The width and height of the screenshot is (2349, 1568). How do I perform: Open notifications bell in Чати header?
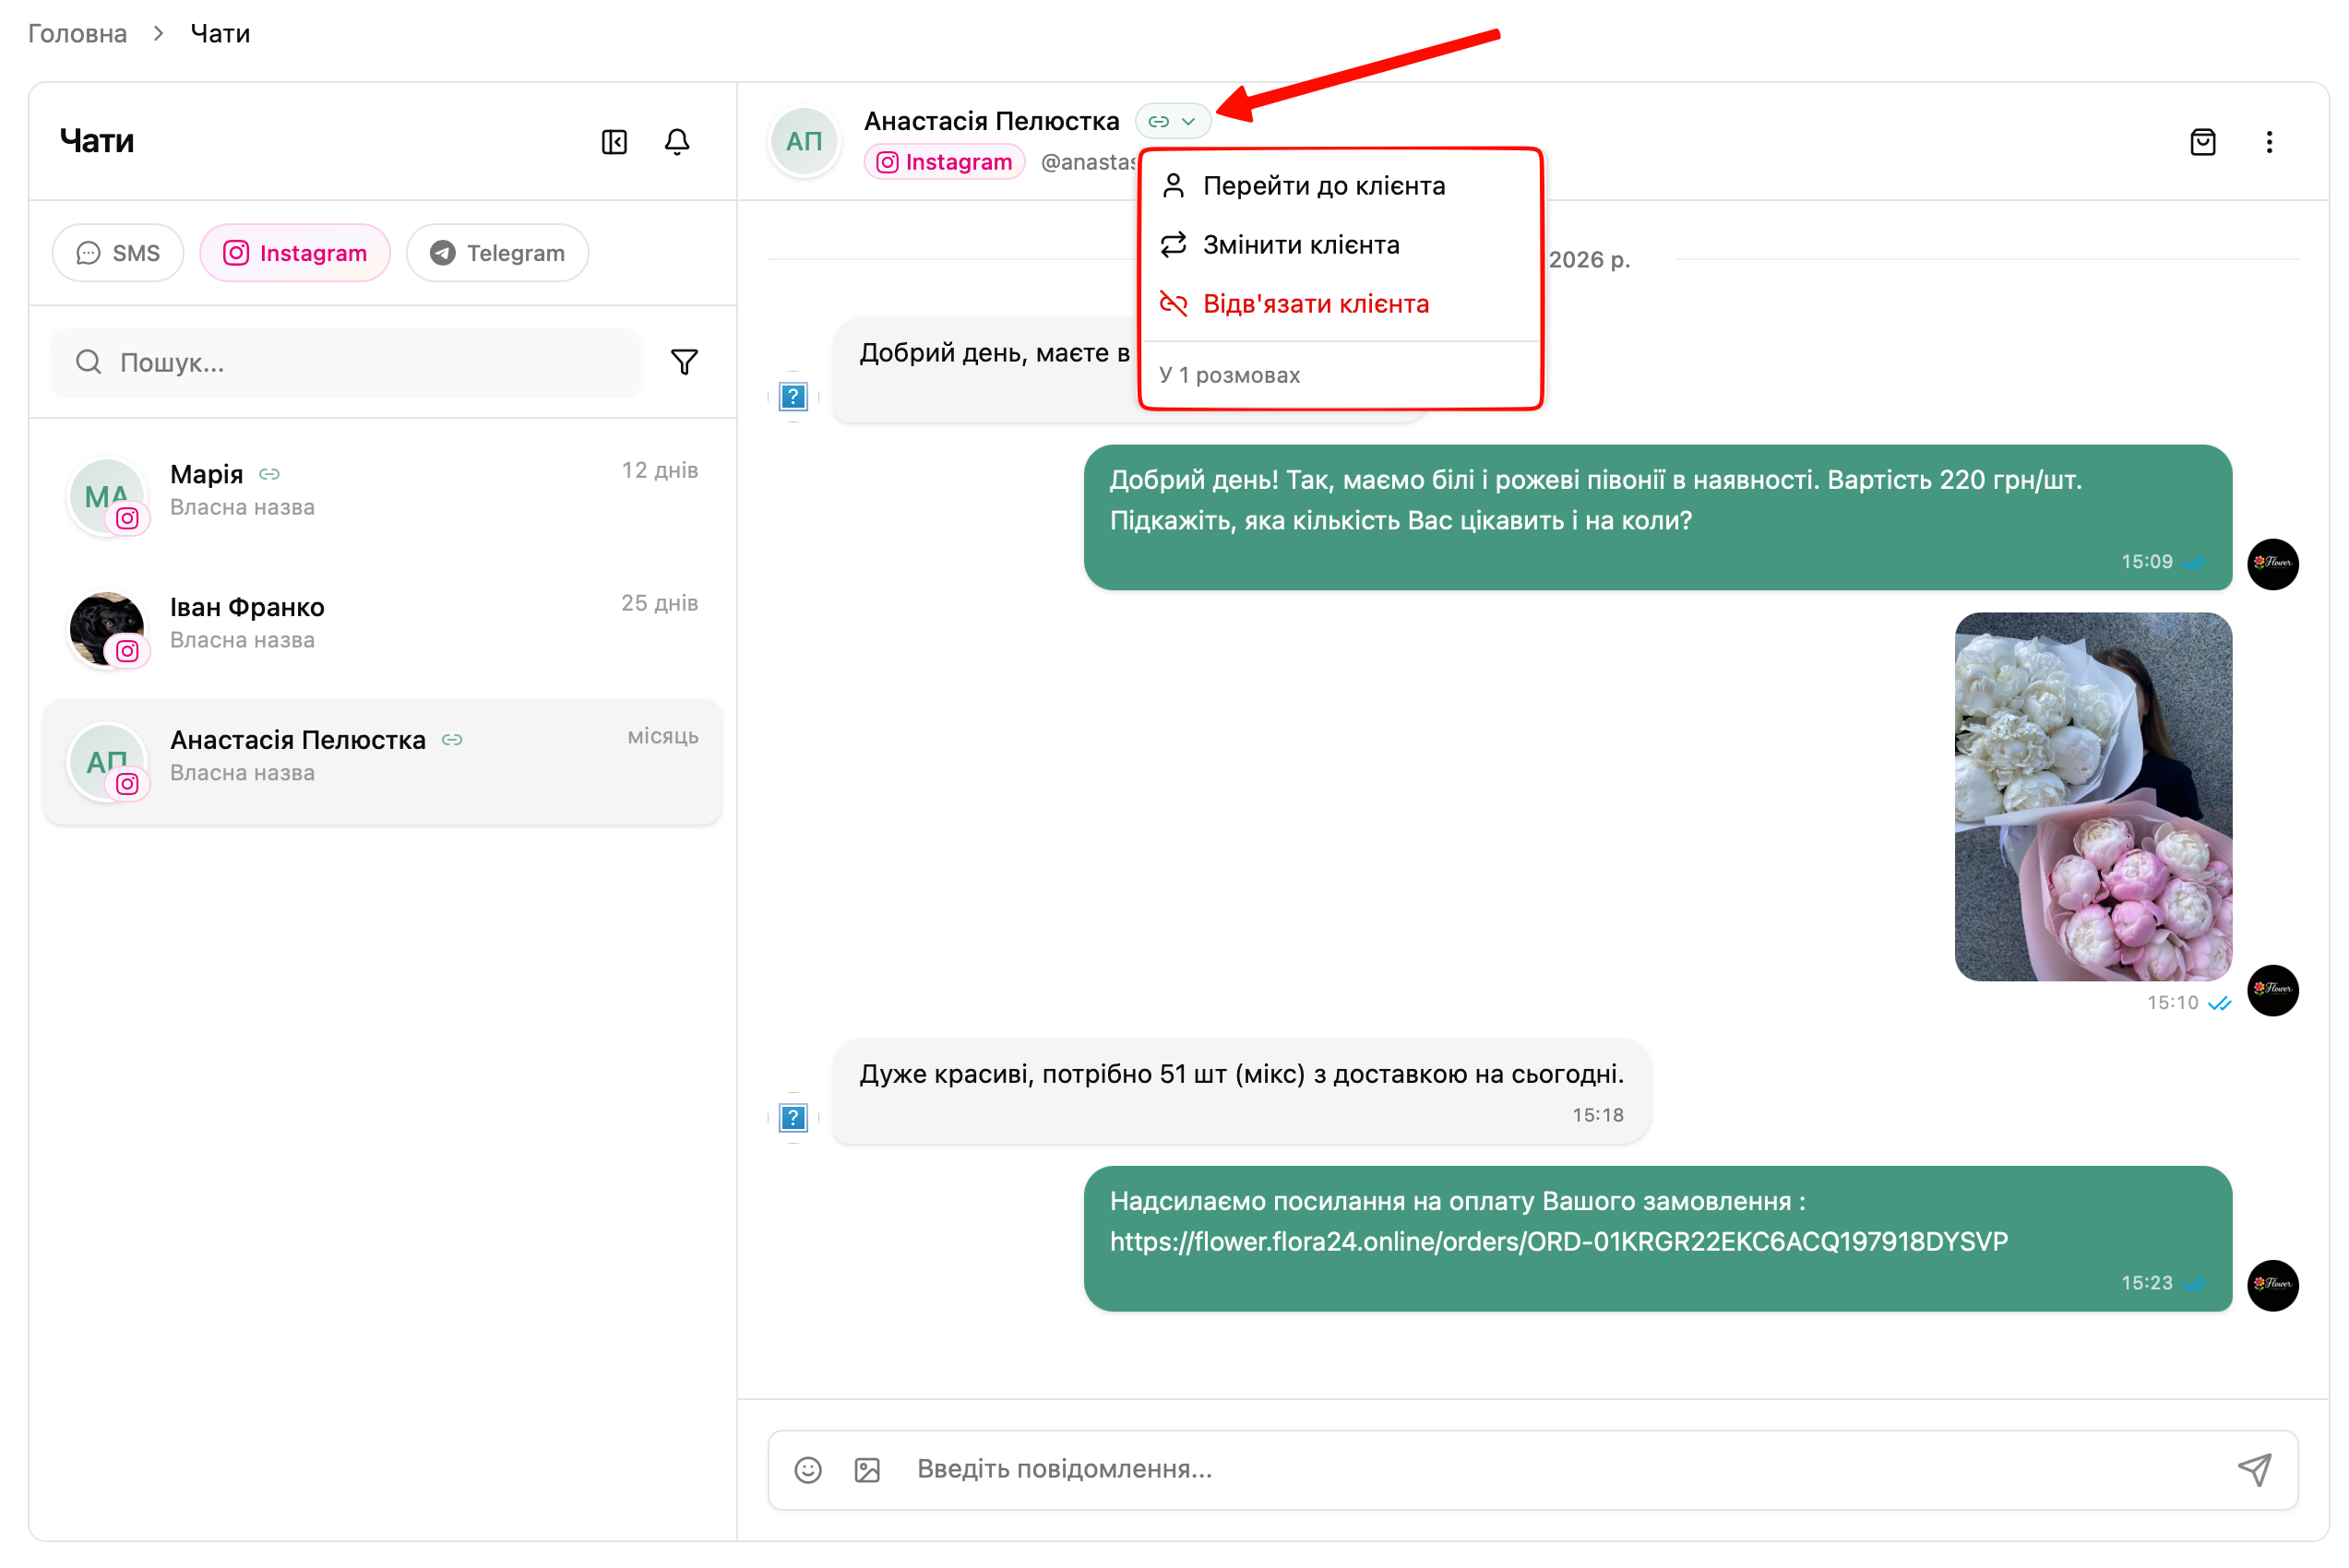(677, 142)
